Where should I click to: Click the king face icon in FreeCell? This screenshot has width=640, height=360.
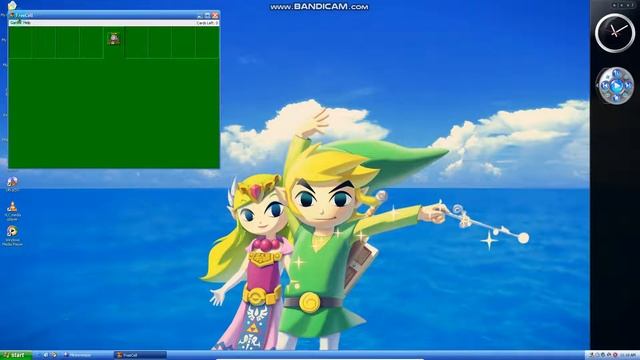click(x=114, y=38)
